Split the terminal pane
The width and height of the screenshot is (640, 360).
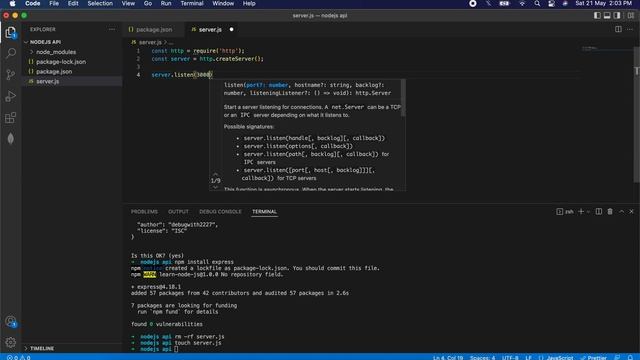pyautogui.click(x=598, y=211)
